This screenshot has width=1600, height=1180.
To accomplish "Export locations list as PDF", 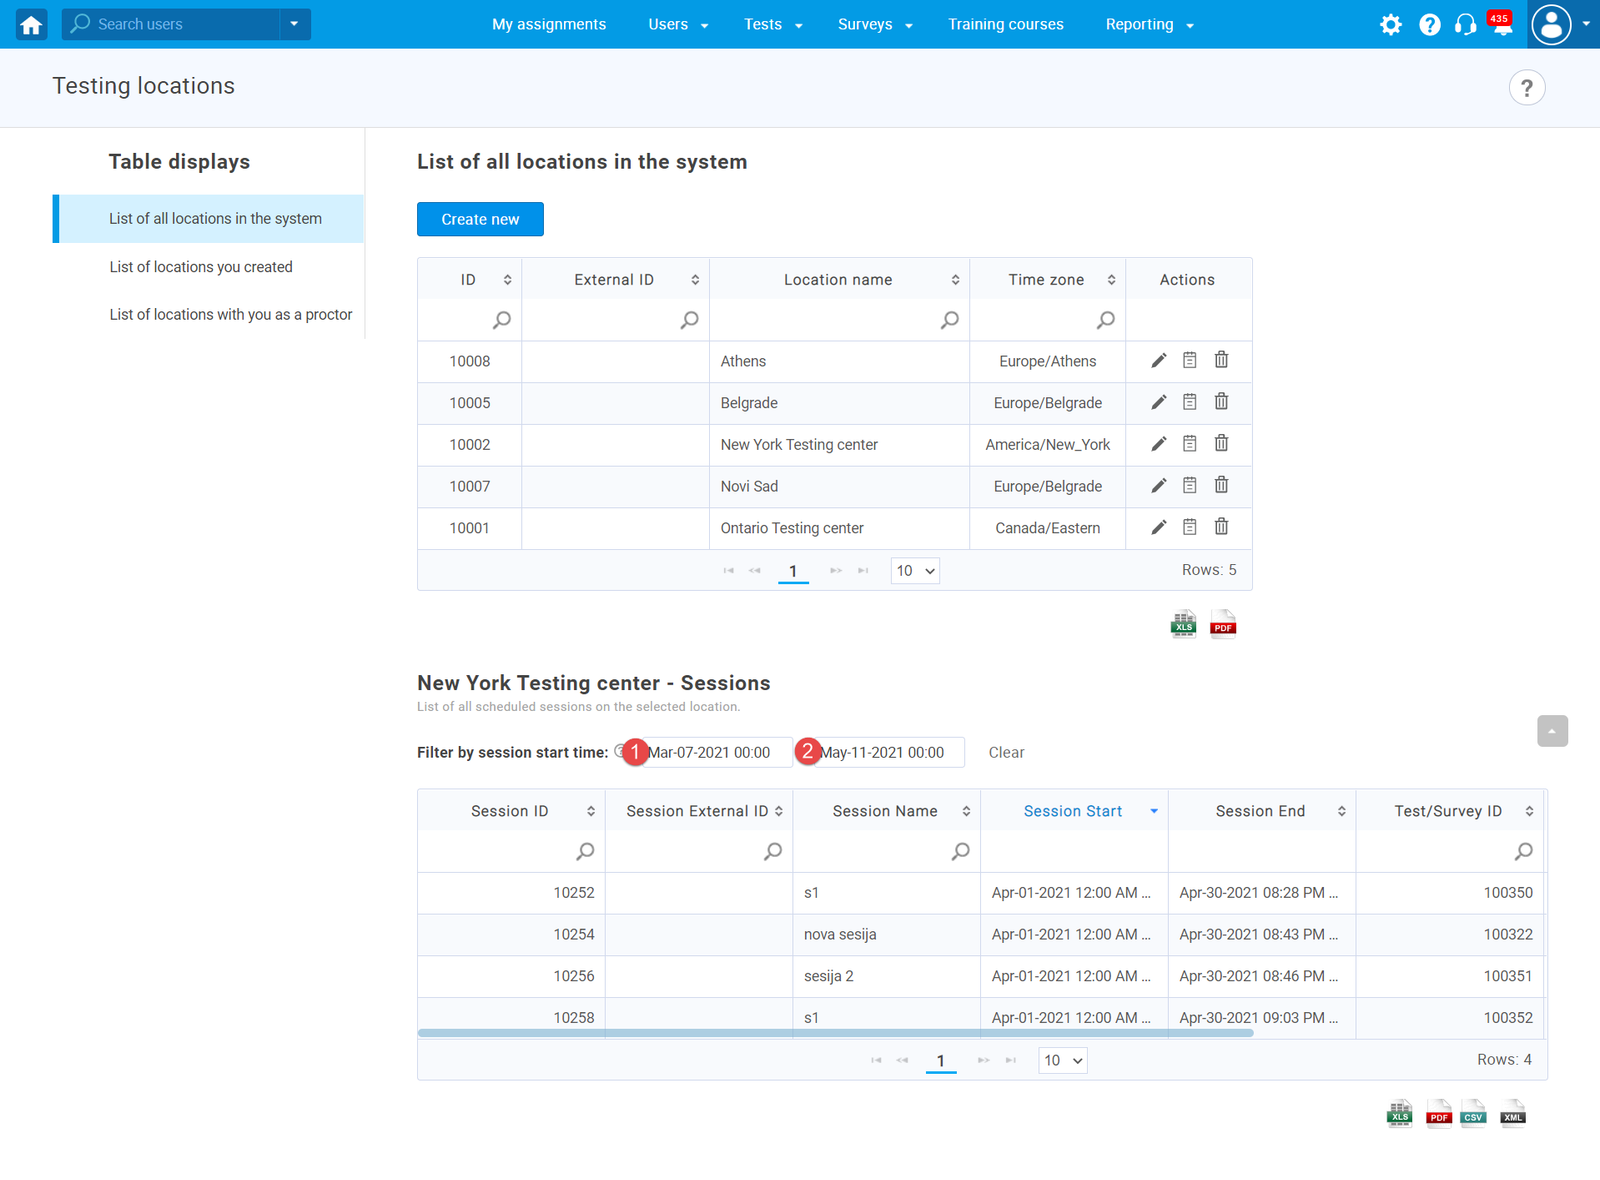I will pyautogui.click(x=1222, y=624).
